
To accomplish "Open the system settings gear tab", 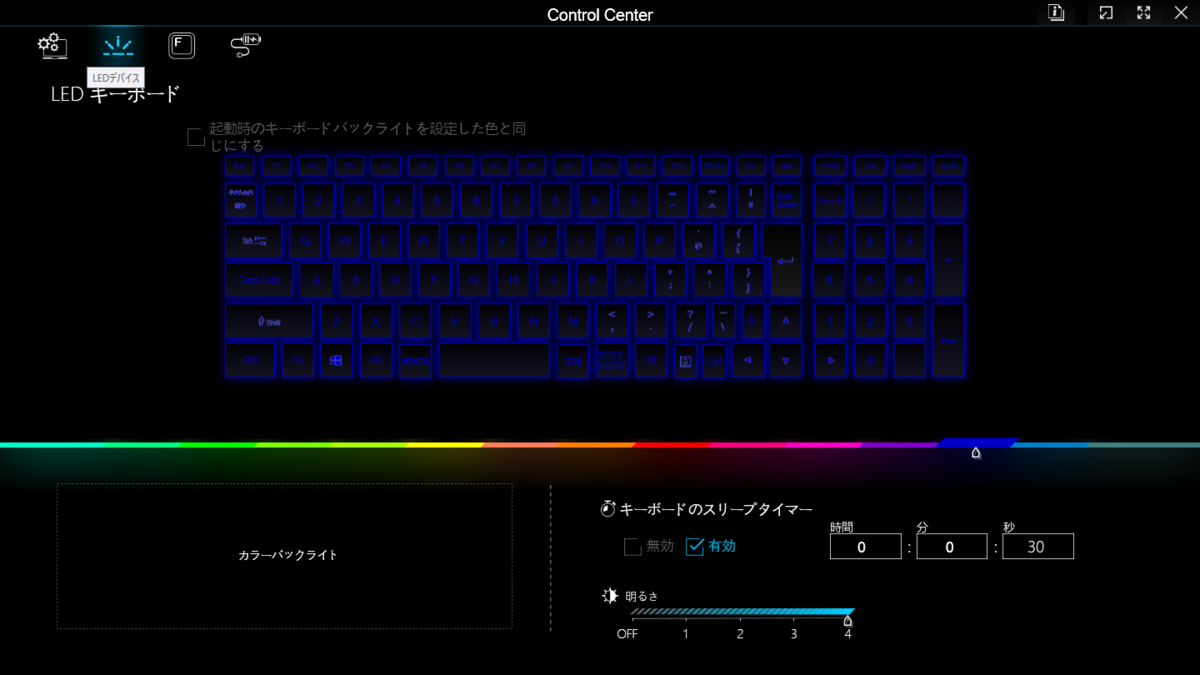I will (x=52, y=45).
